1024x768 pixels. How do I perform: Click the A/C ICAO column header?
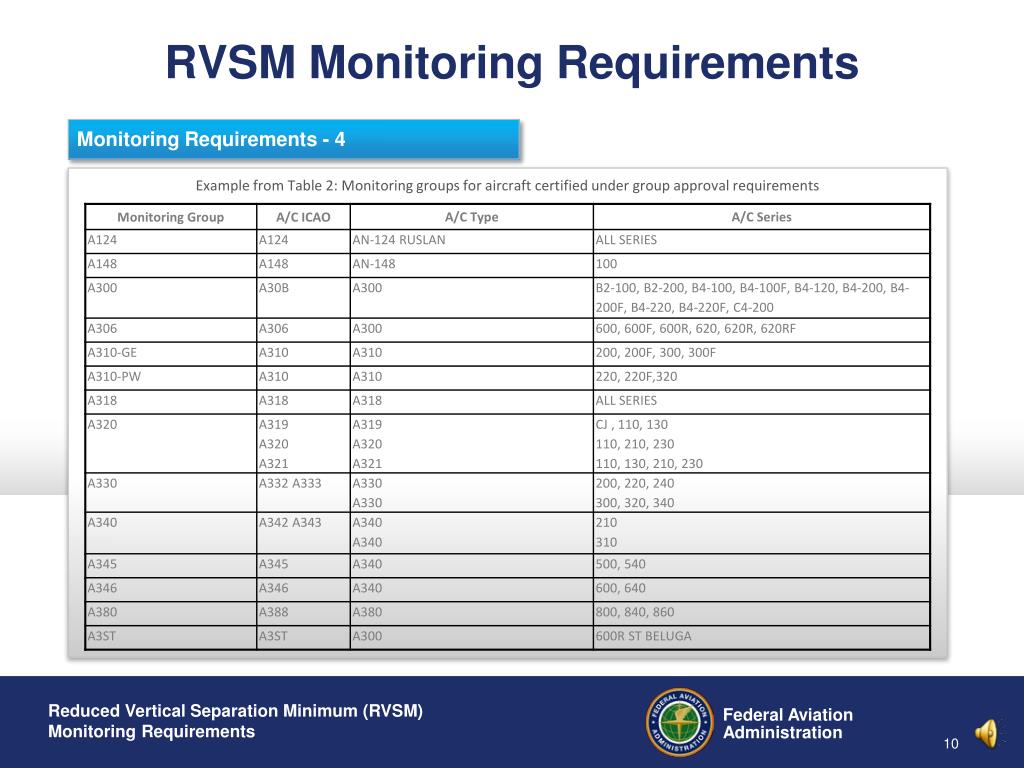(303, 217)
